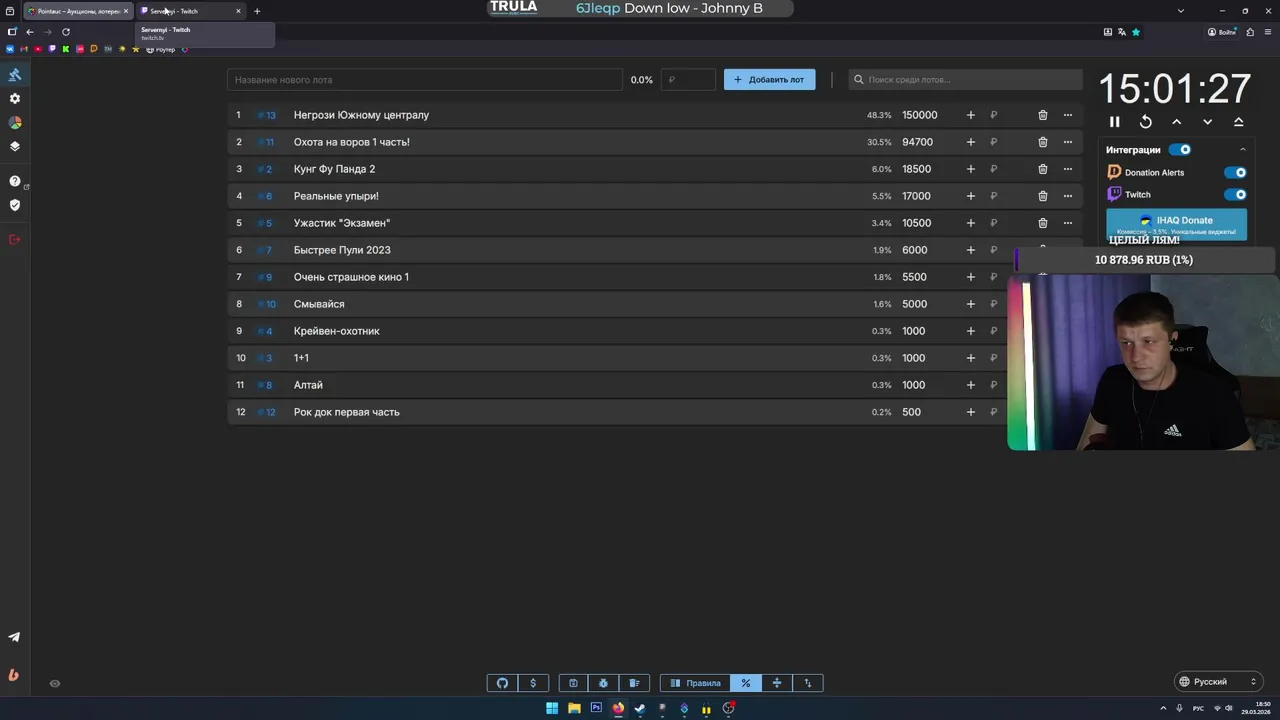This screenshot has height=720, width=1280.
Task: Add amount to Рок док первая часть
Action: 970,412
